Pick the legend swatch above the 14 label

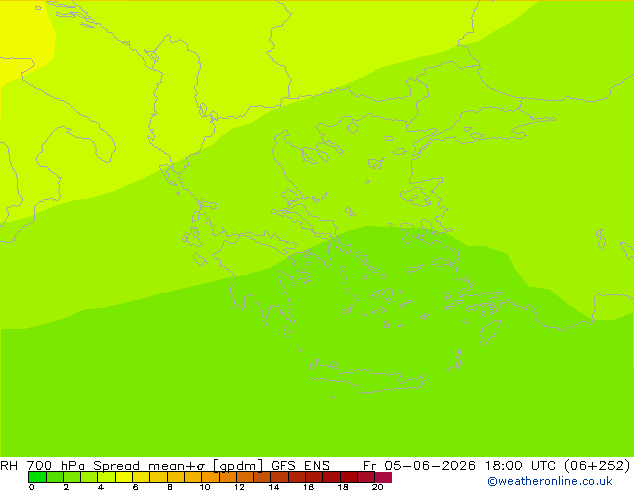coord(279,477)
